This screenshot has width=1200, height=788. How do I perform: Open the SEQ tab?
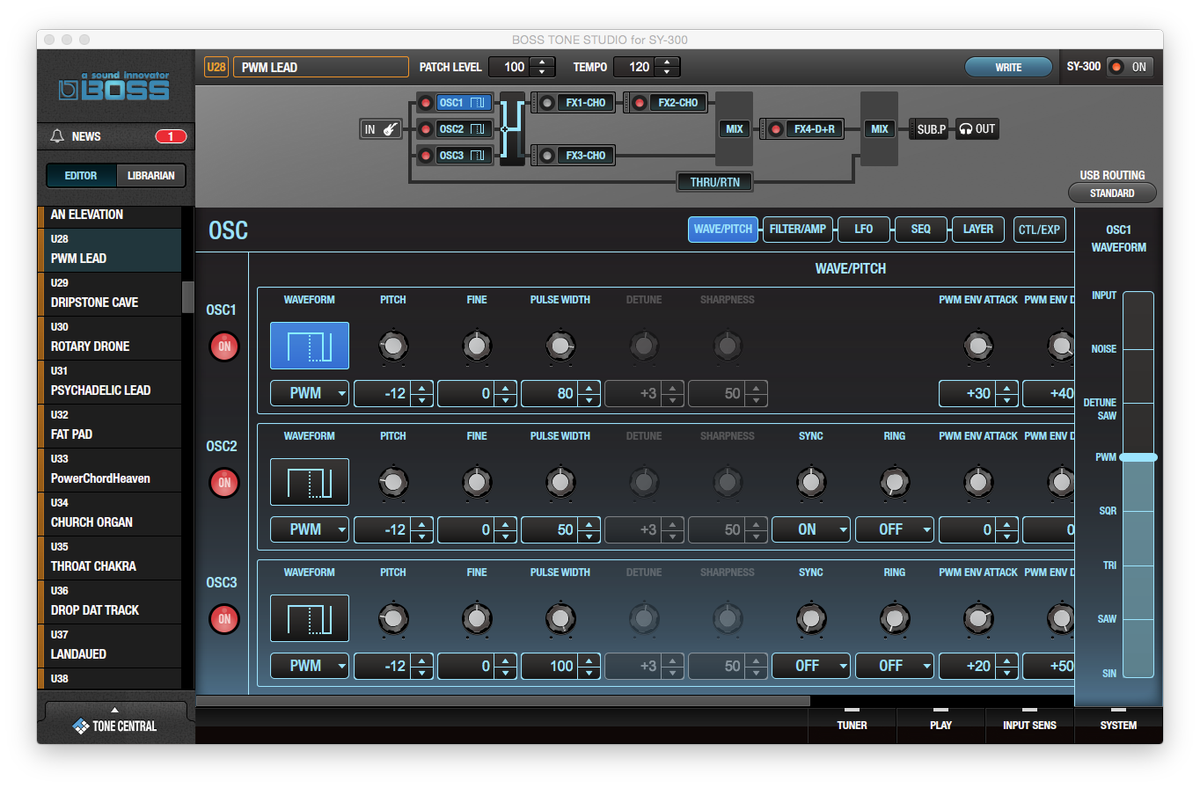coord(921,229)
